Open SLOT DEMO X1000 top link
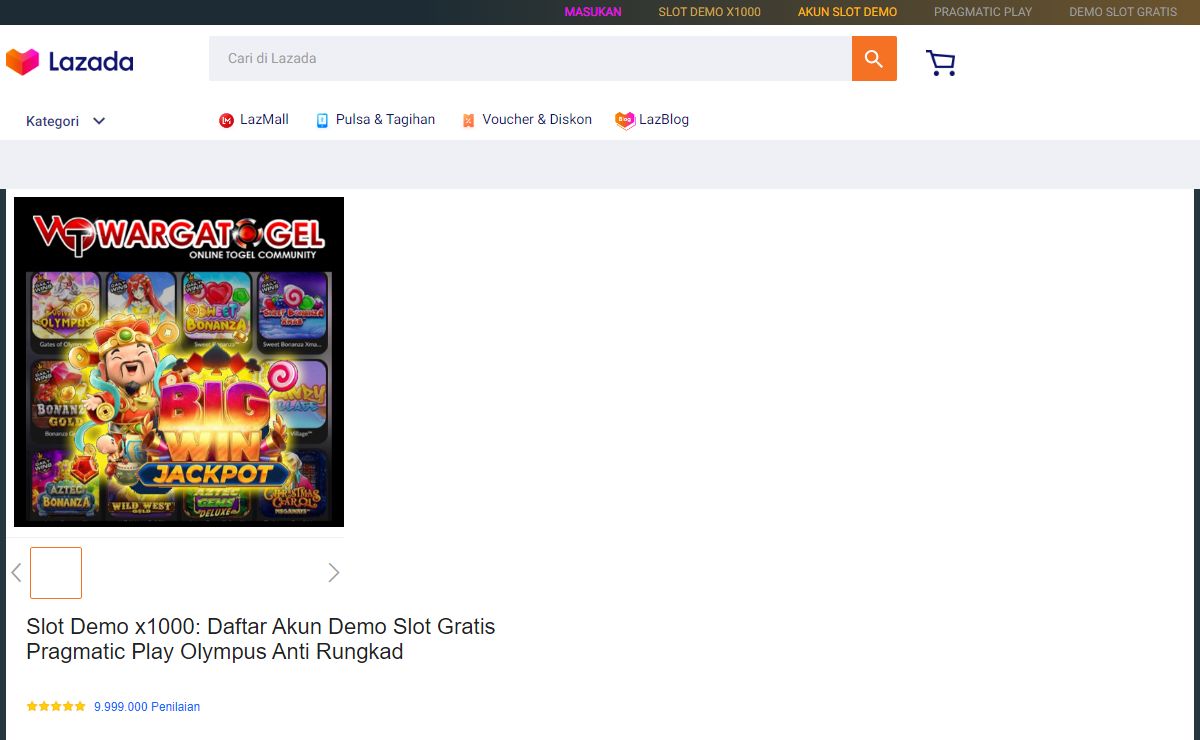The width and height of the screenshot is (1200, 740). point(709,12)
